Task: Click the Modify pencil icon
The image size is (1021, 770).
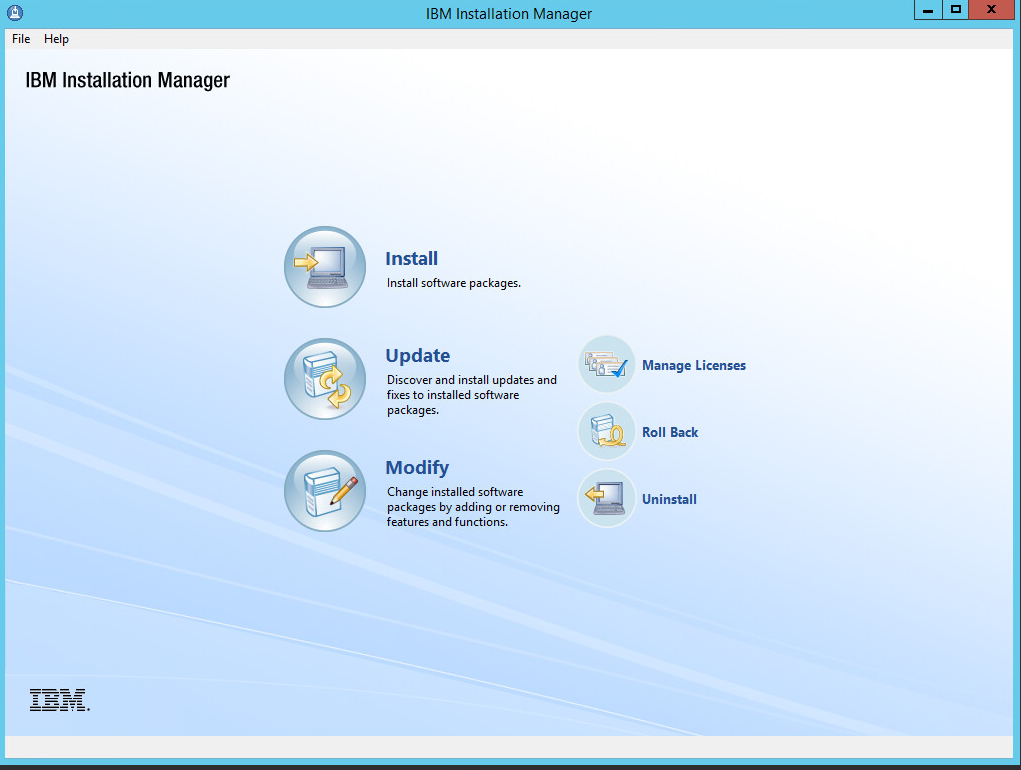Action: click(325, 491)
